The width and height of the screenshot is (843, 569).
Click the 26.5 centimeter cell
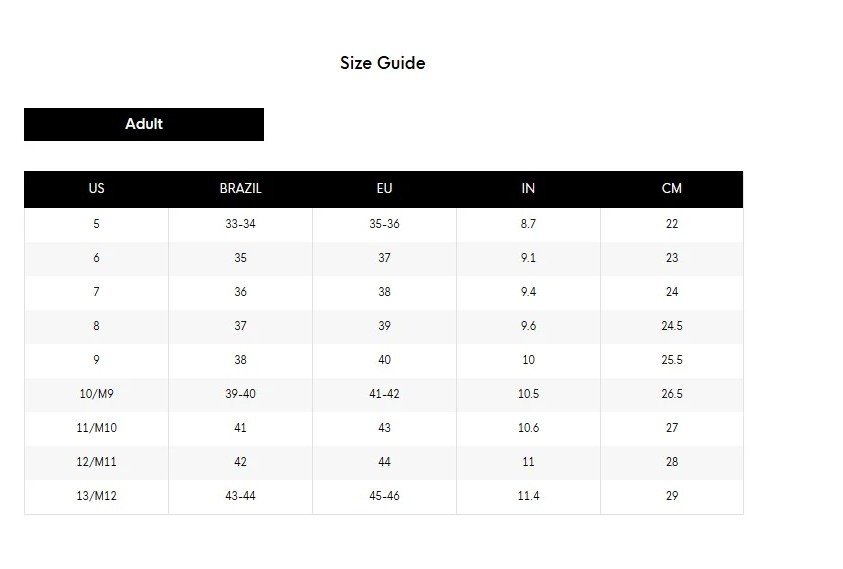672,394
